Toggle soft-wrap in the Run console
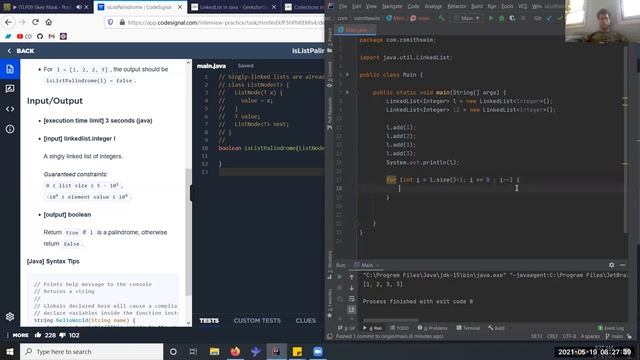The height and width of the screenshot is (360, 640). click(x=351, y=299)
